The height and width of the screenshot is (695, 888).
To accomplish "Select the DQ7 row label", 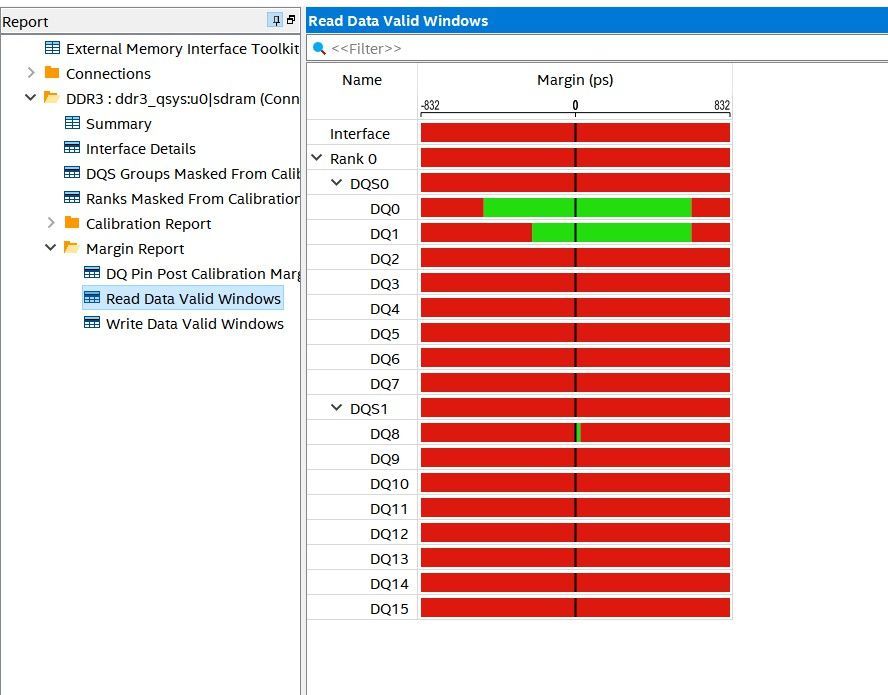I will click(x=385, y=383).
